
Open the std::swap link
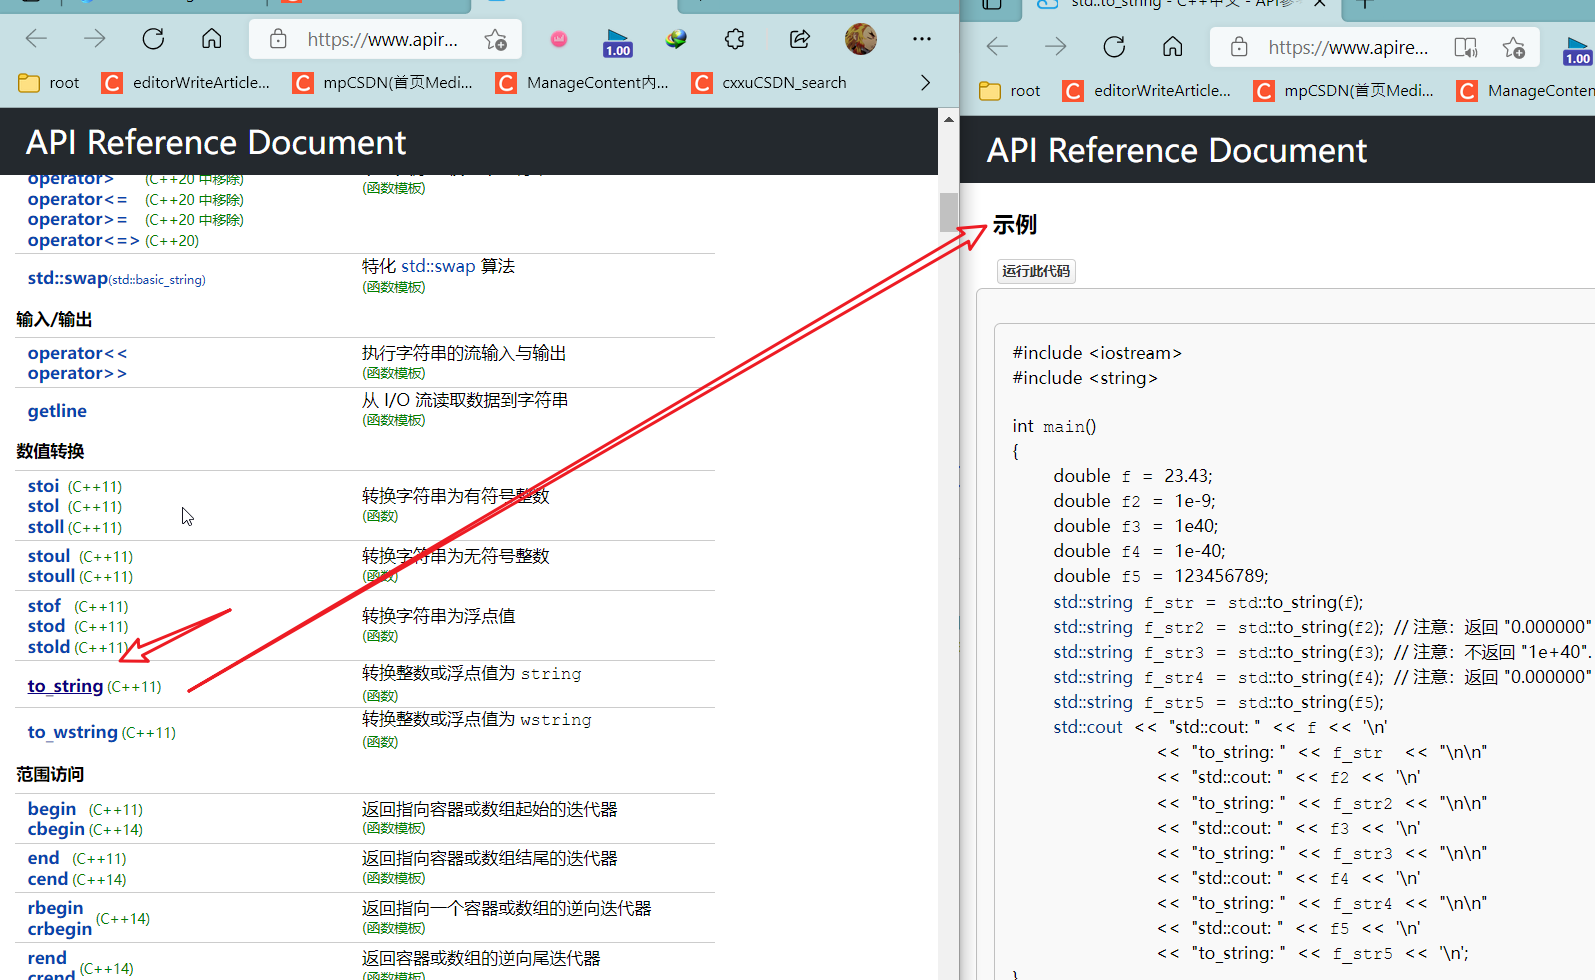coord(116,278)
